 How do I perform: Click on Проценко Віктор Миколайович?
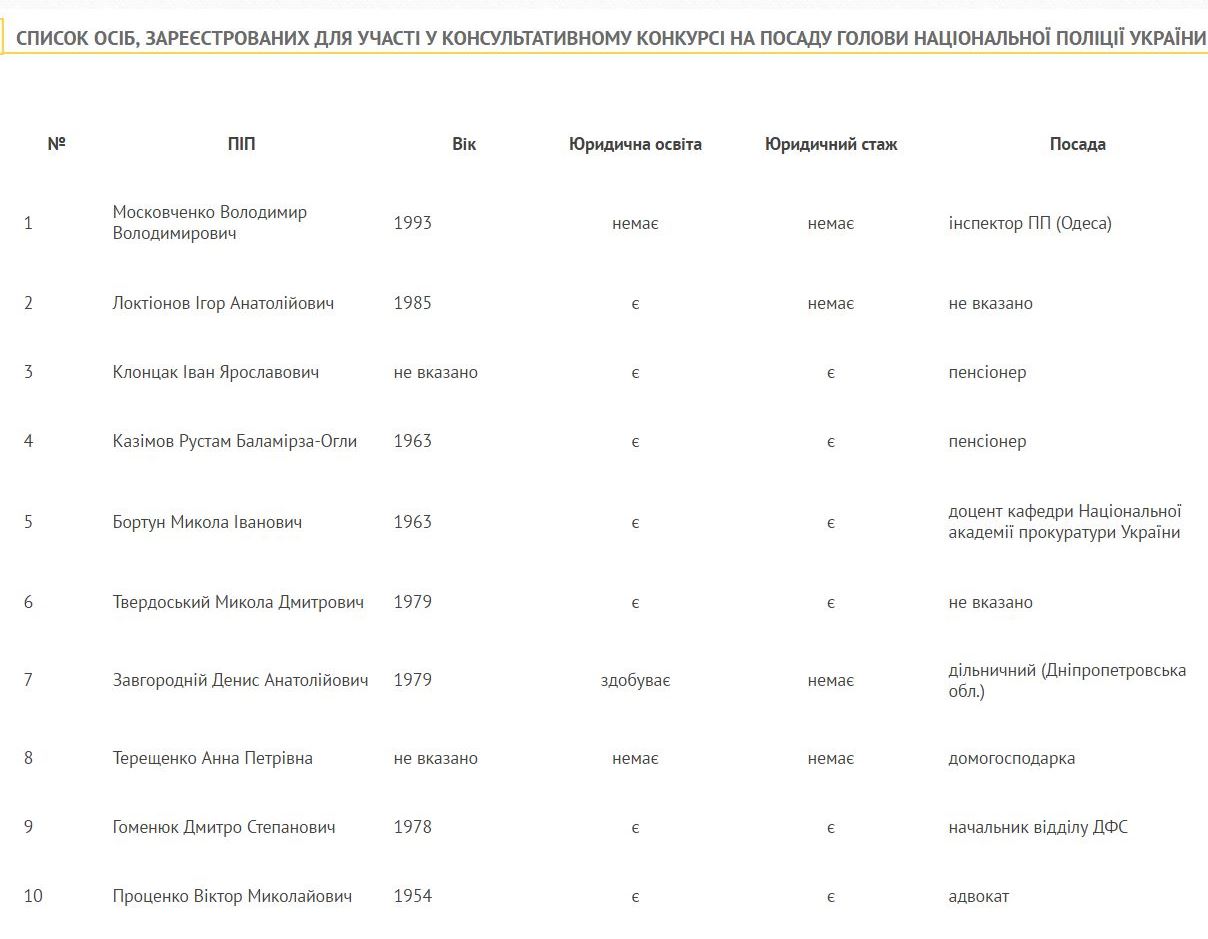[x=233, y=896]
